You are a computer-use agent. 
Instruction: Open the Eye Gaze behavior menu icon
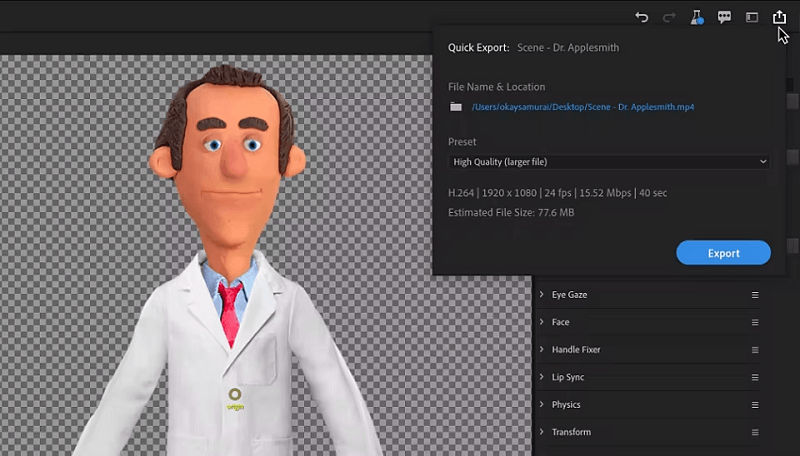point(755,295)
